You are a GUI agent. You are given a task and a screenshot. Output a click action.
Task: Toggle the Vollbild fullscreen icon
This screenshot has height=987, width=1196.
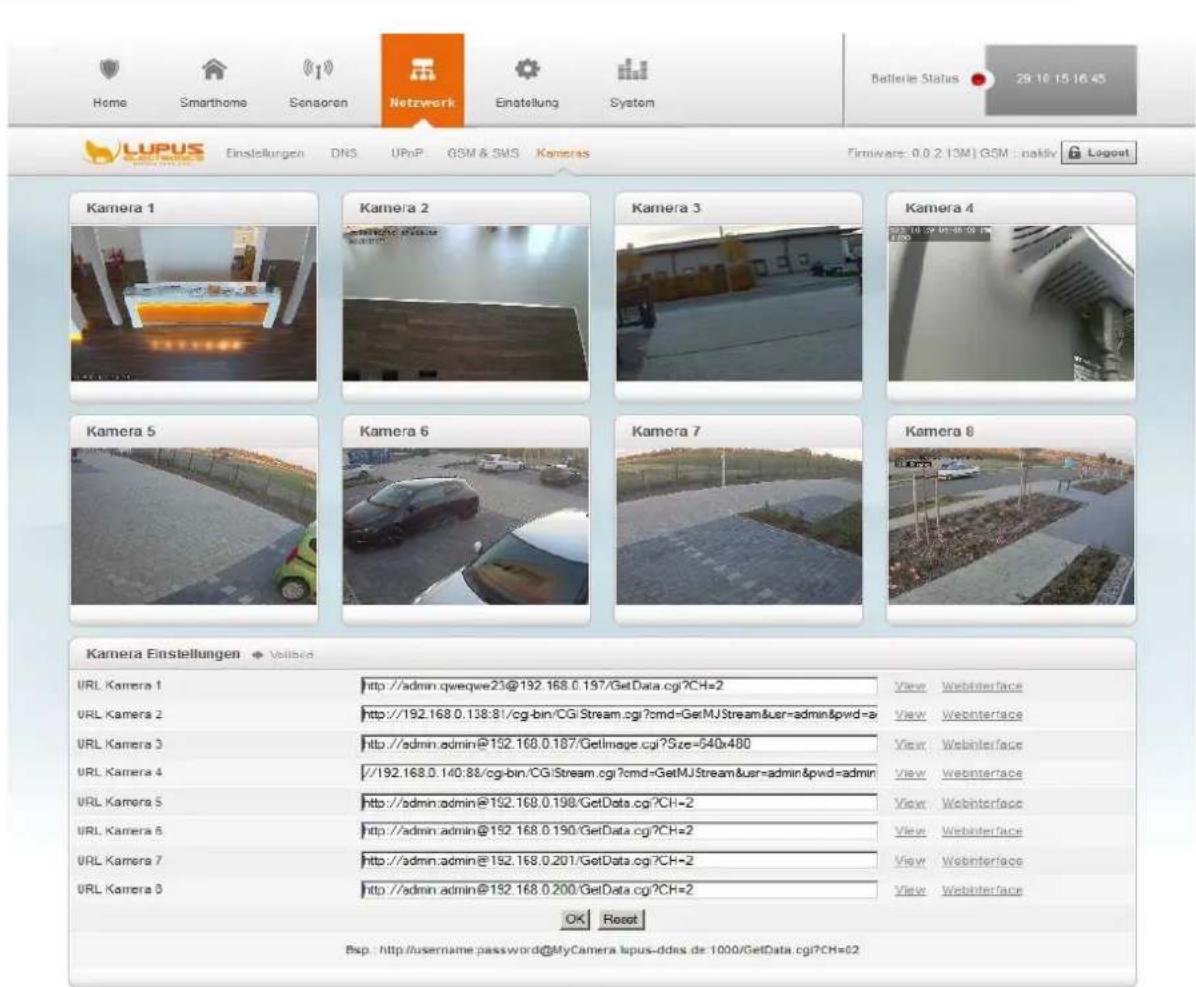click(x=258, y=655)
